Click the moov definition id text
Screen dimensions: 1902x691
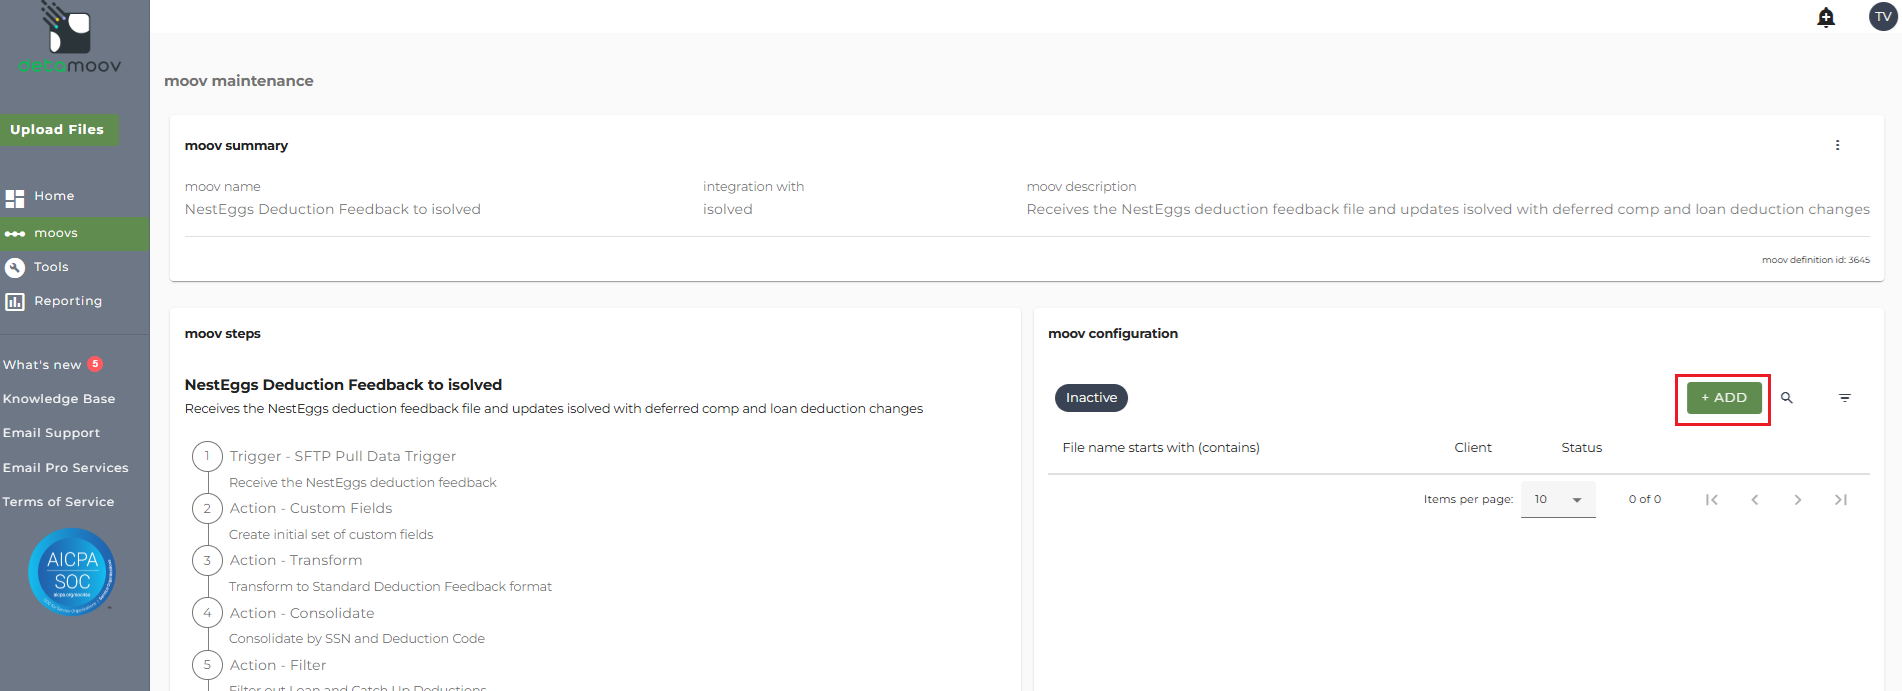(1816, 260)
